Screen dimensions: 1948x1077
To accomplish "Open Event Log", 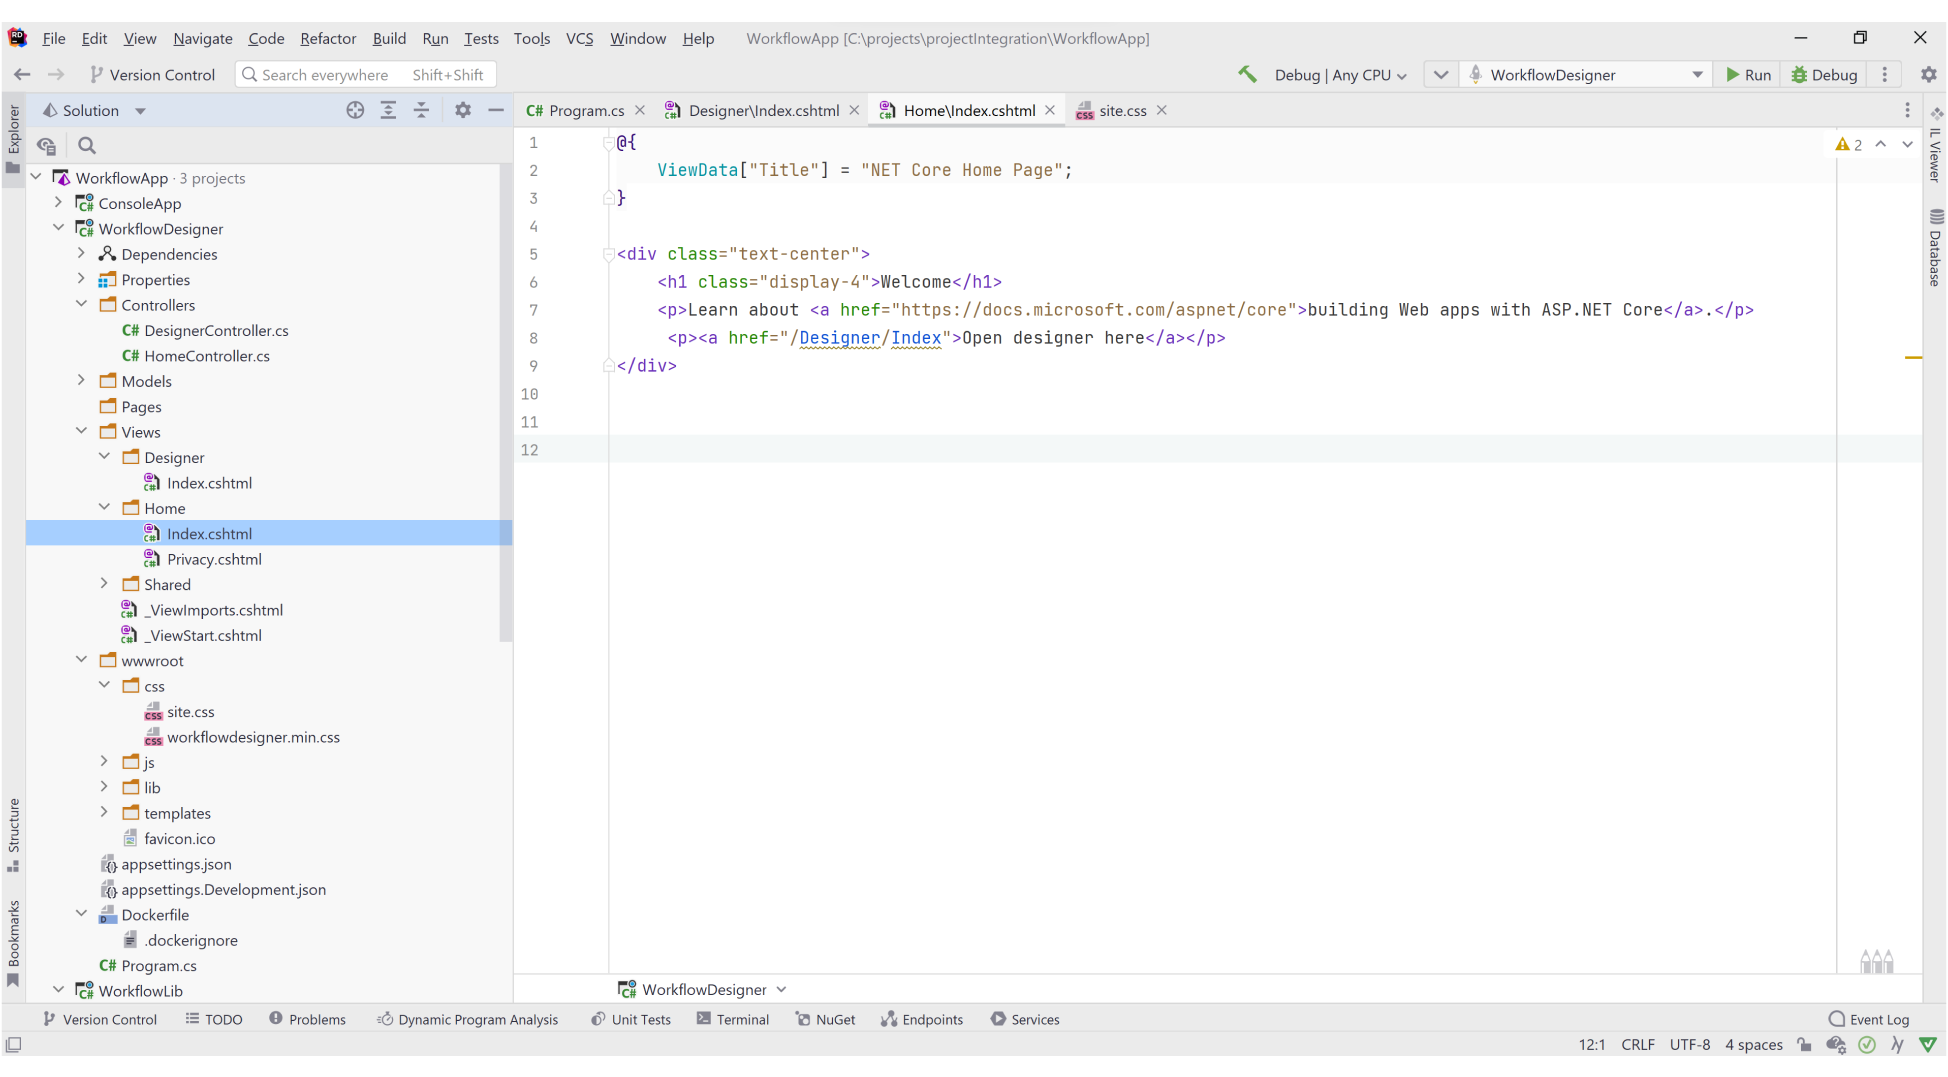I will coord(1869,1019).
